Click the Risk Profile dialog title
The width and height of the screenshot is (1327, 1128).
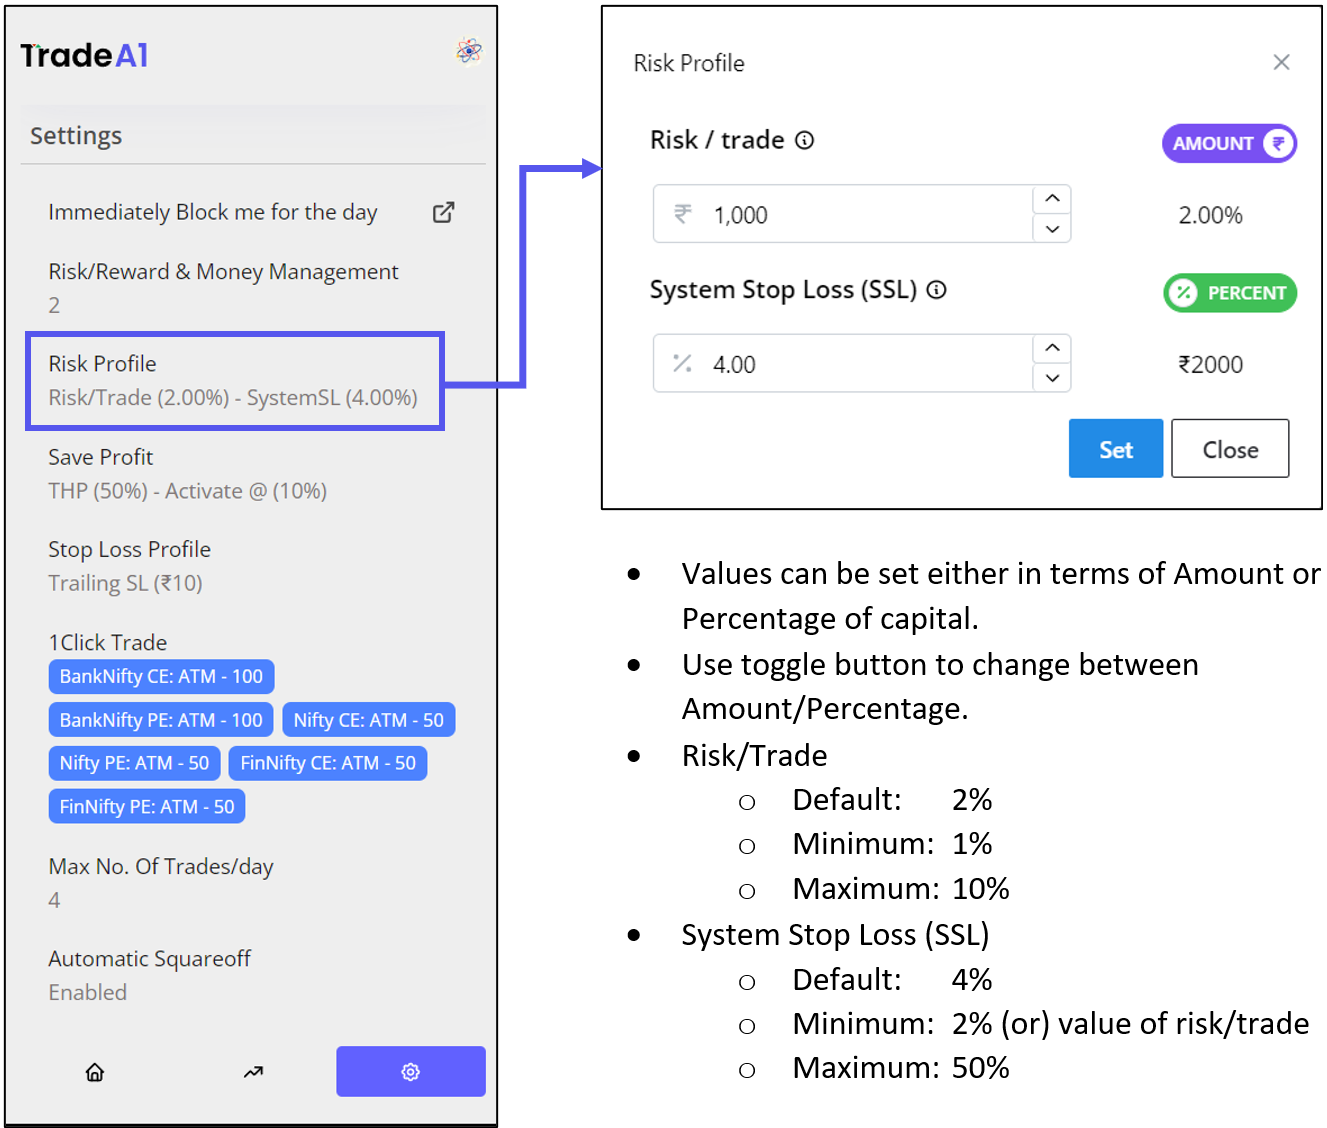tap(689, 63)
